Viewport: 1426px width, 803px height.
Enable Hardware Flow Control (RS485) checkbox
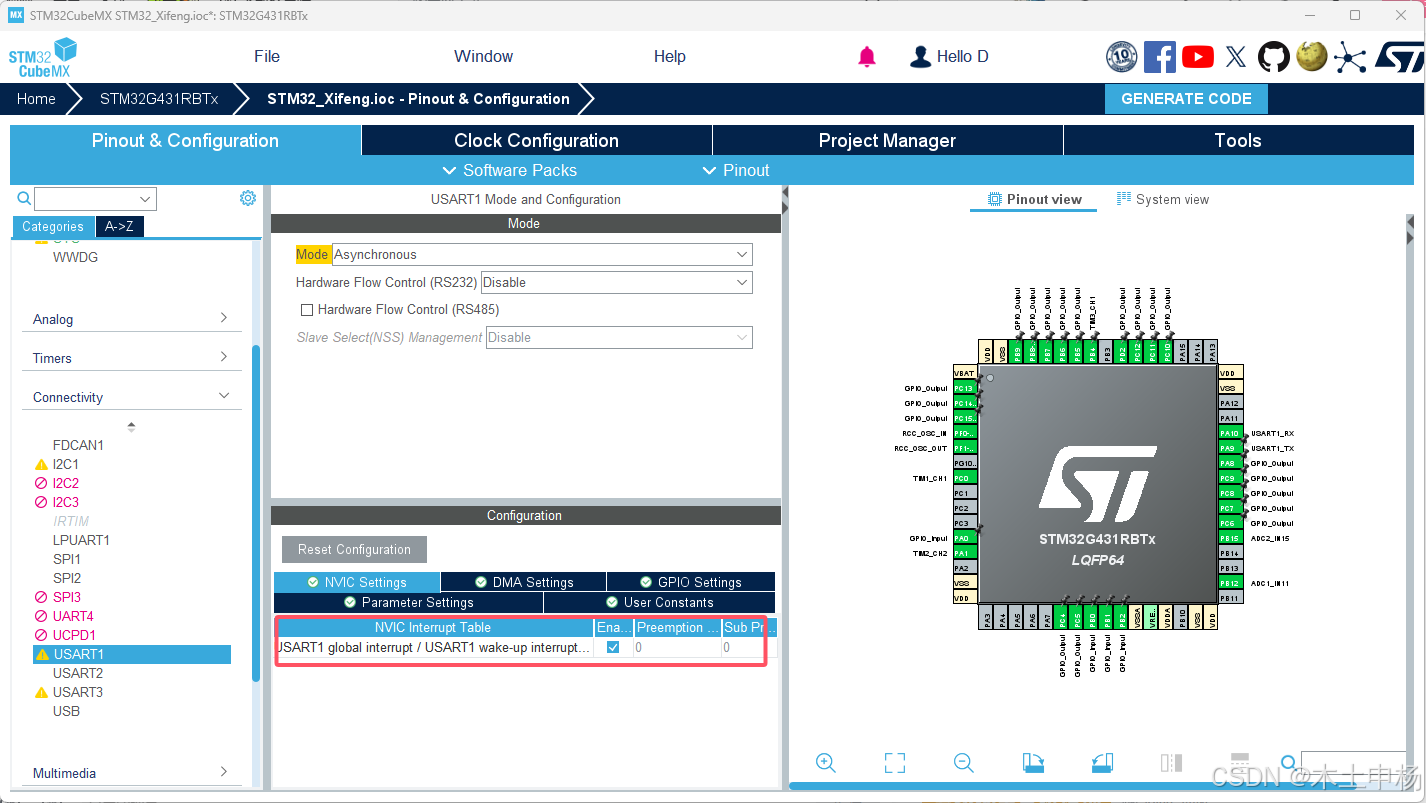(307, 310)
